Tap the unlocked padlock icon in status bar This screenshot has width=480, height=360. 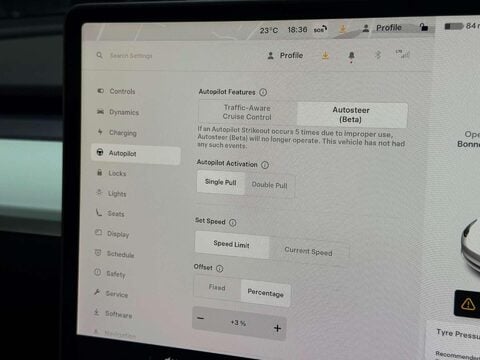pos(423,27)
